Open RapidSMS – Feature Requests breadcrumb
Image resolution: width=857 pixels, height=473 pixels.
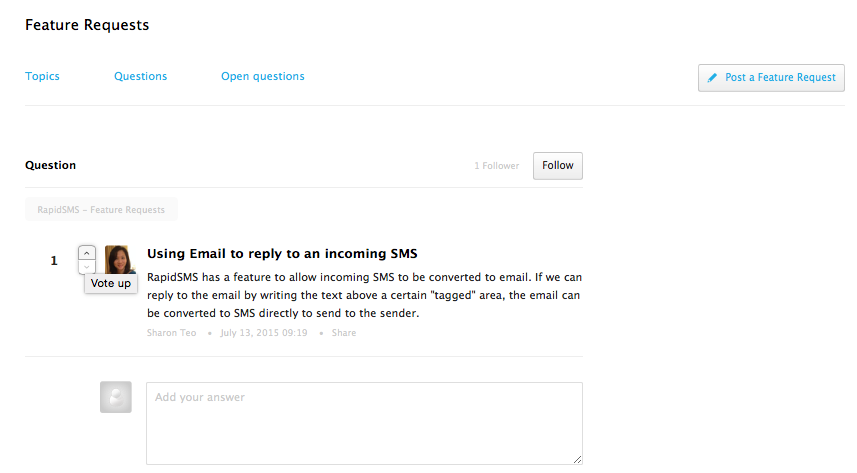(101, 209)
